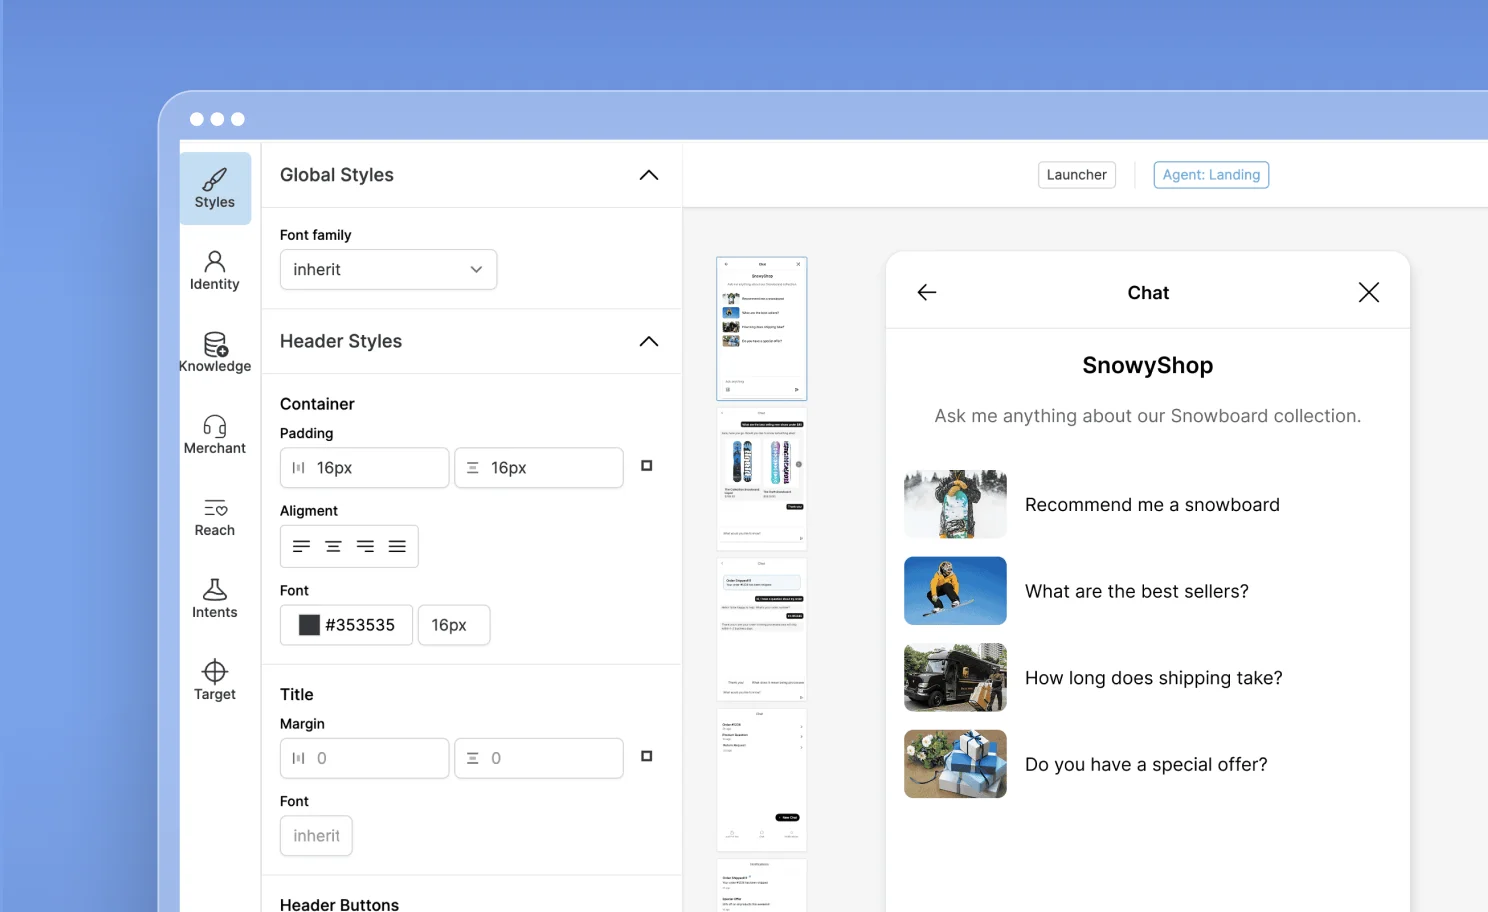This screenshot has height=912, width=1488.
Task: Select justify alignment option
Action: 397,546
